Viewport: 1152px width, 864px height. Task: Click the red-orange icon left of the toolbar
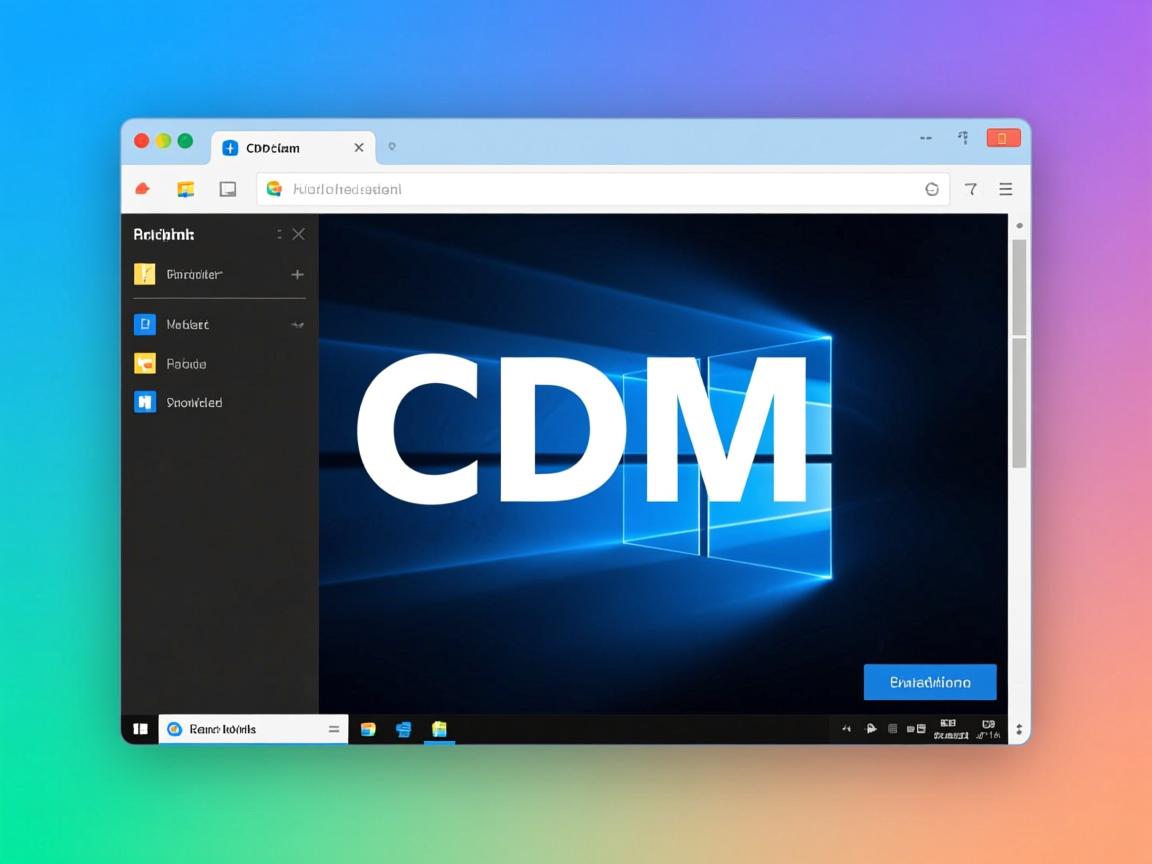click(x=142, y=189)
